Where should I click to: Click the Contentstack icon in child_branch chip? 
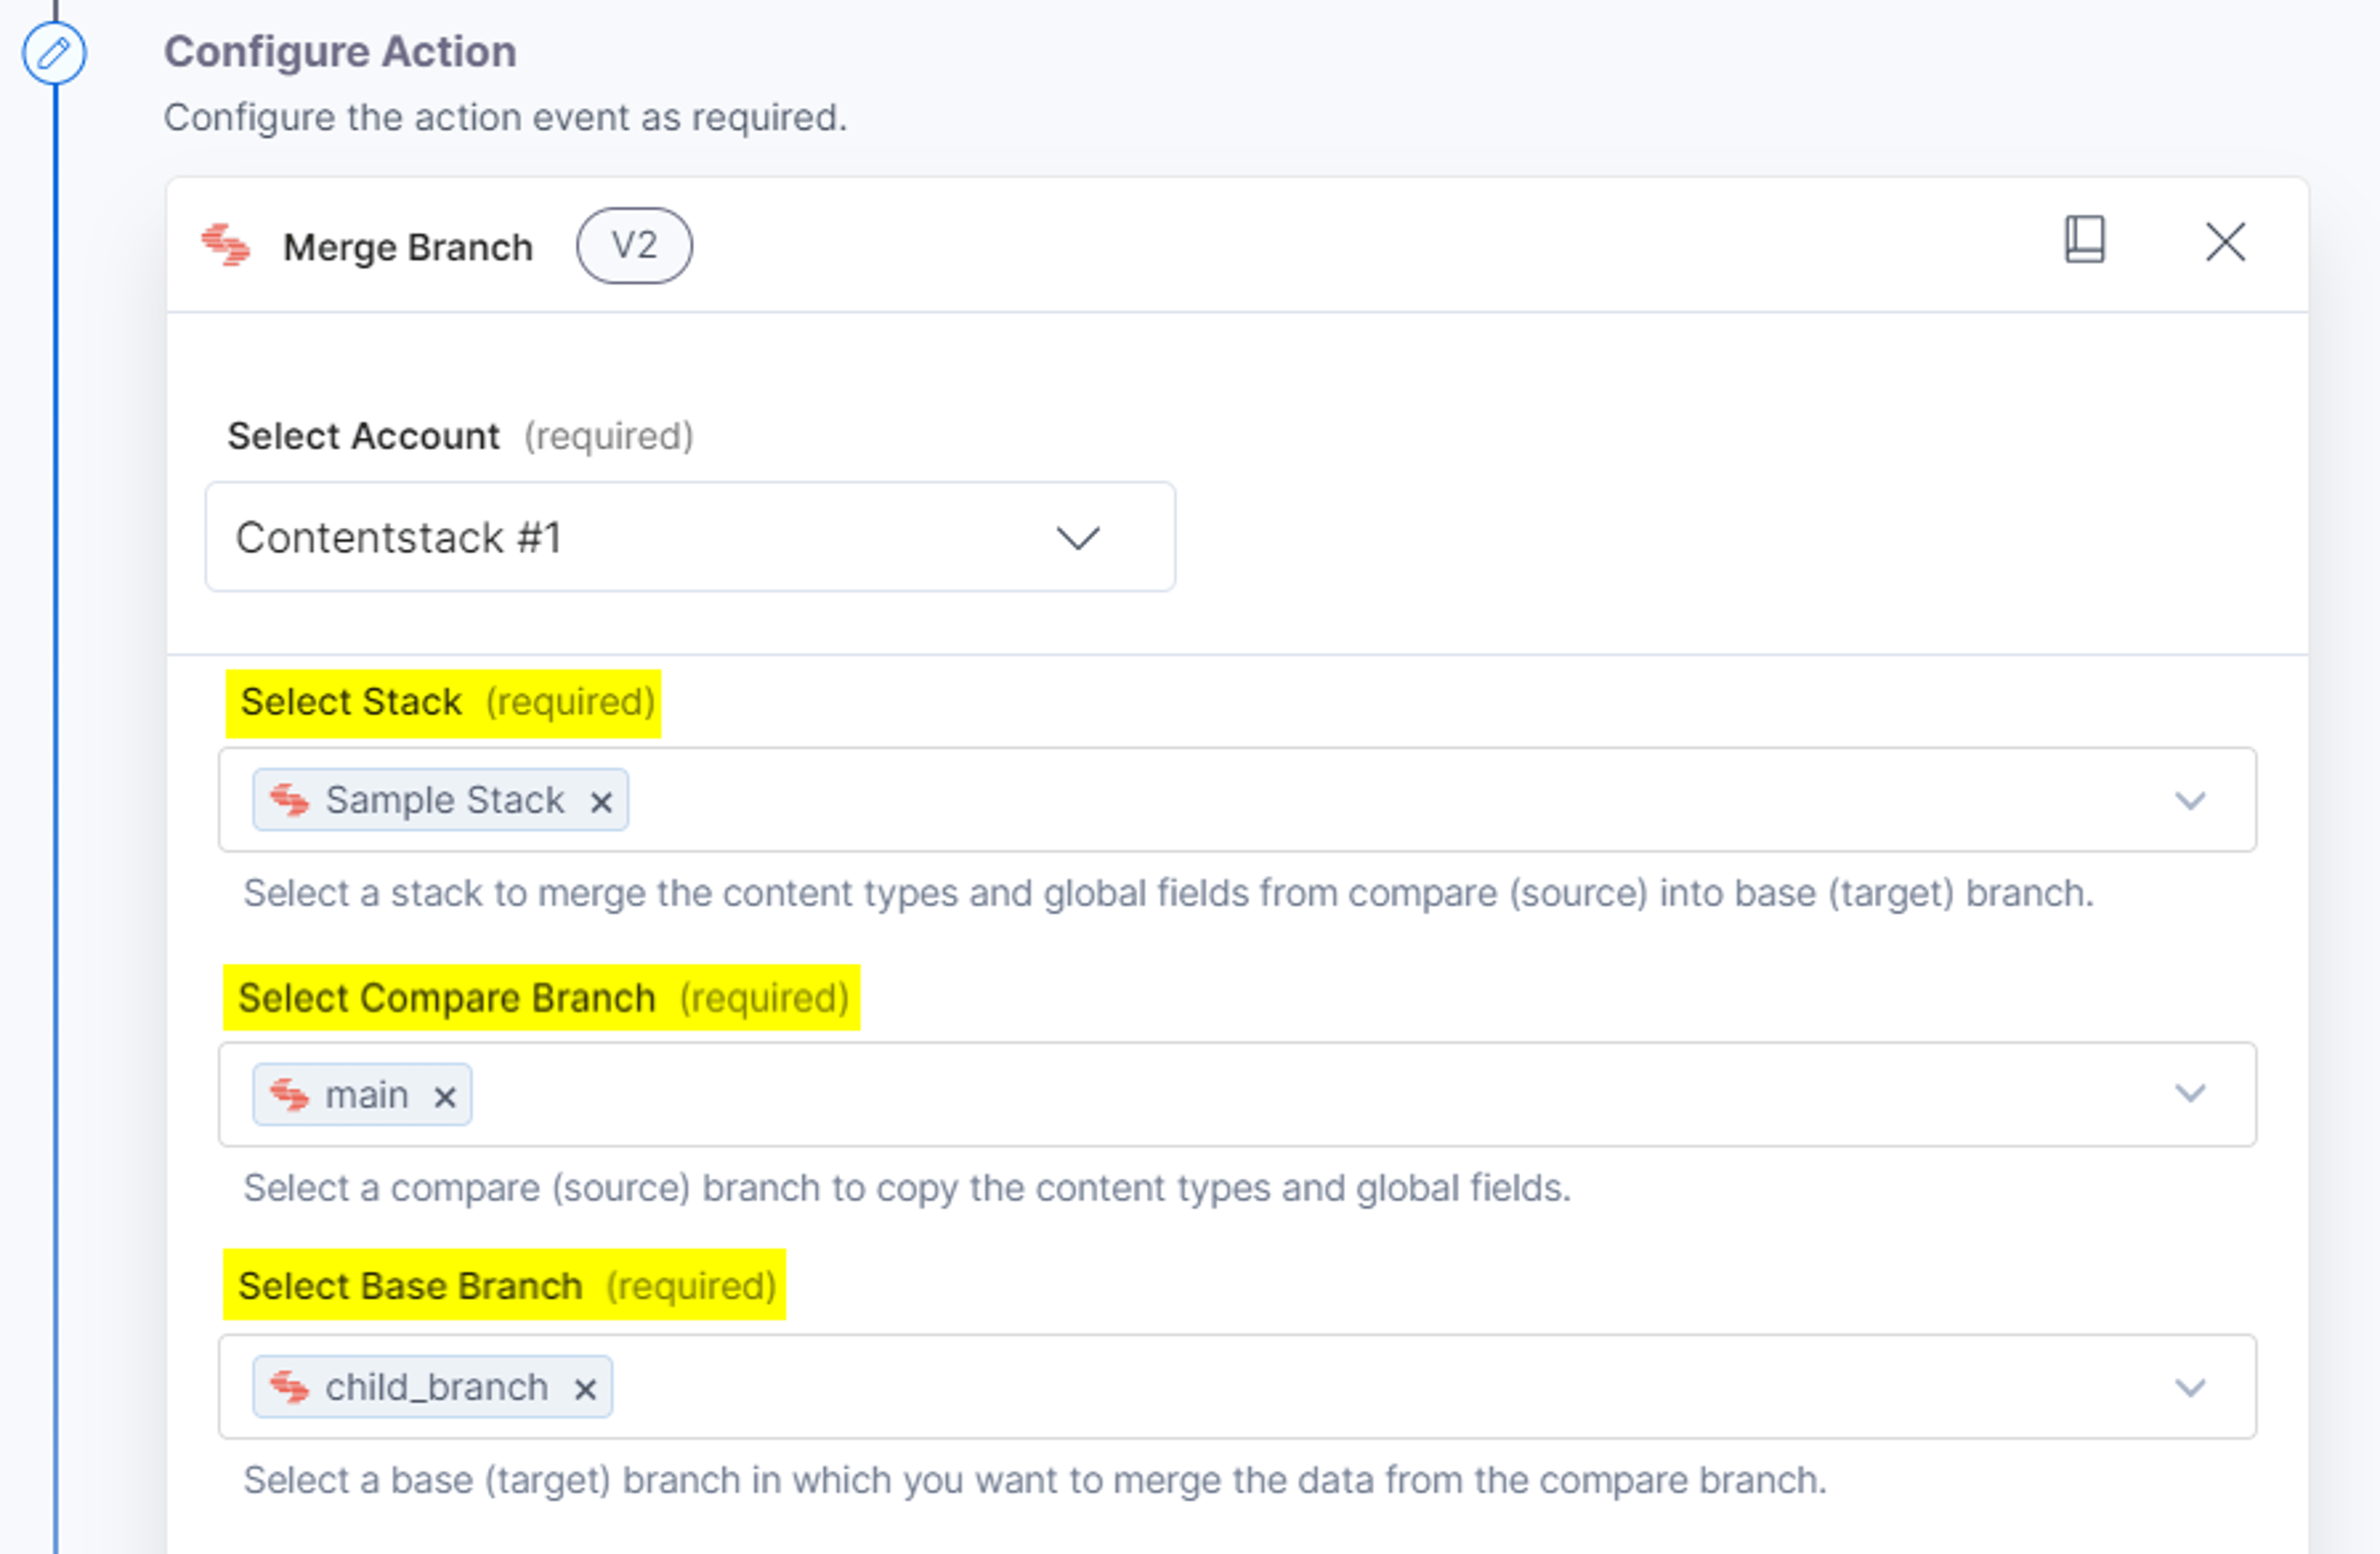pyautogui.click(x=290, y=1387)
